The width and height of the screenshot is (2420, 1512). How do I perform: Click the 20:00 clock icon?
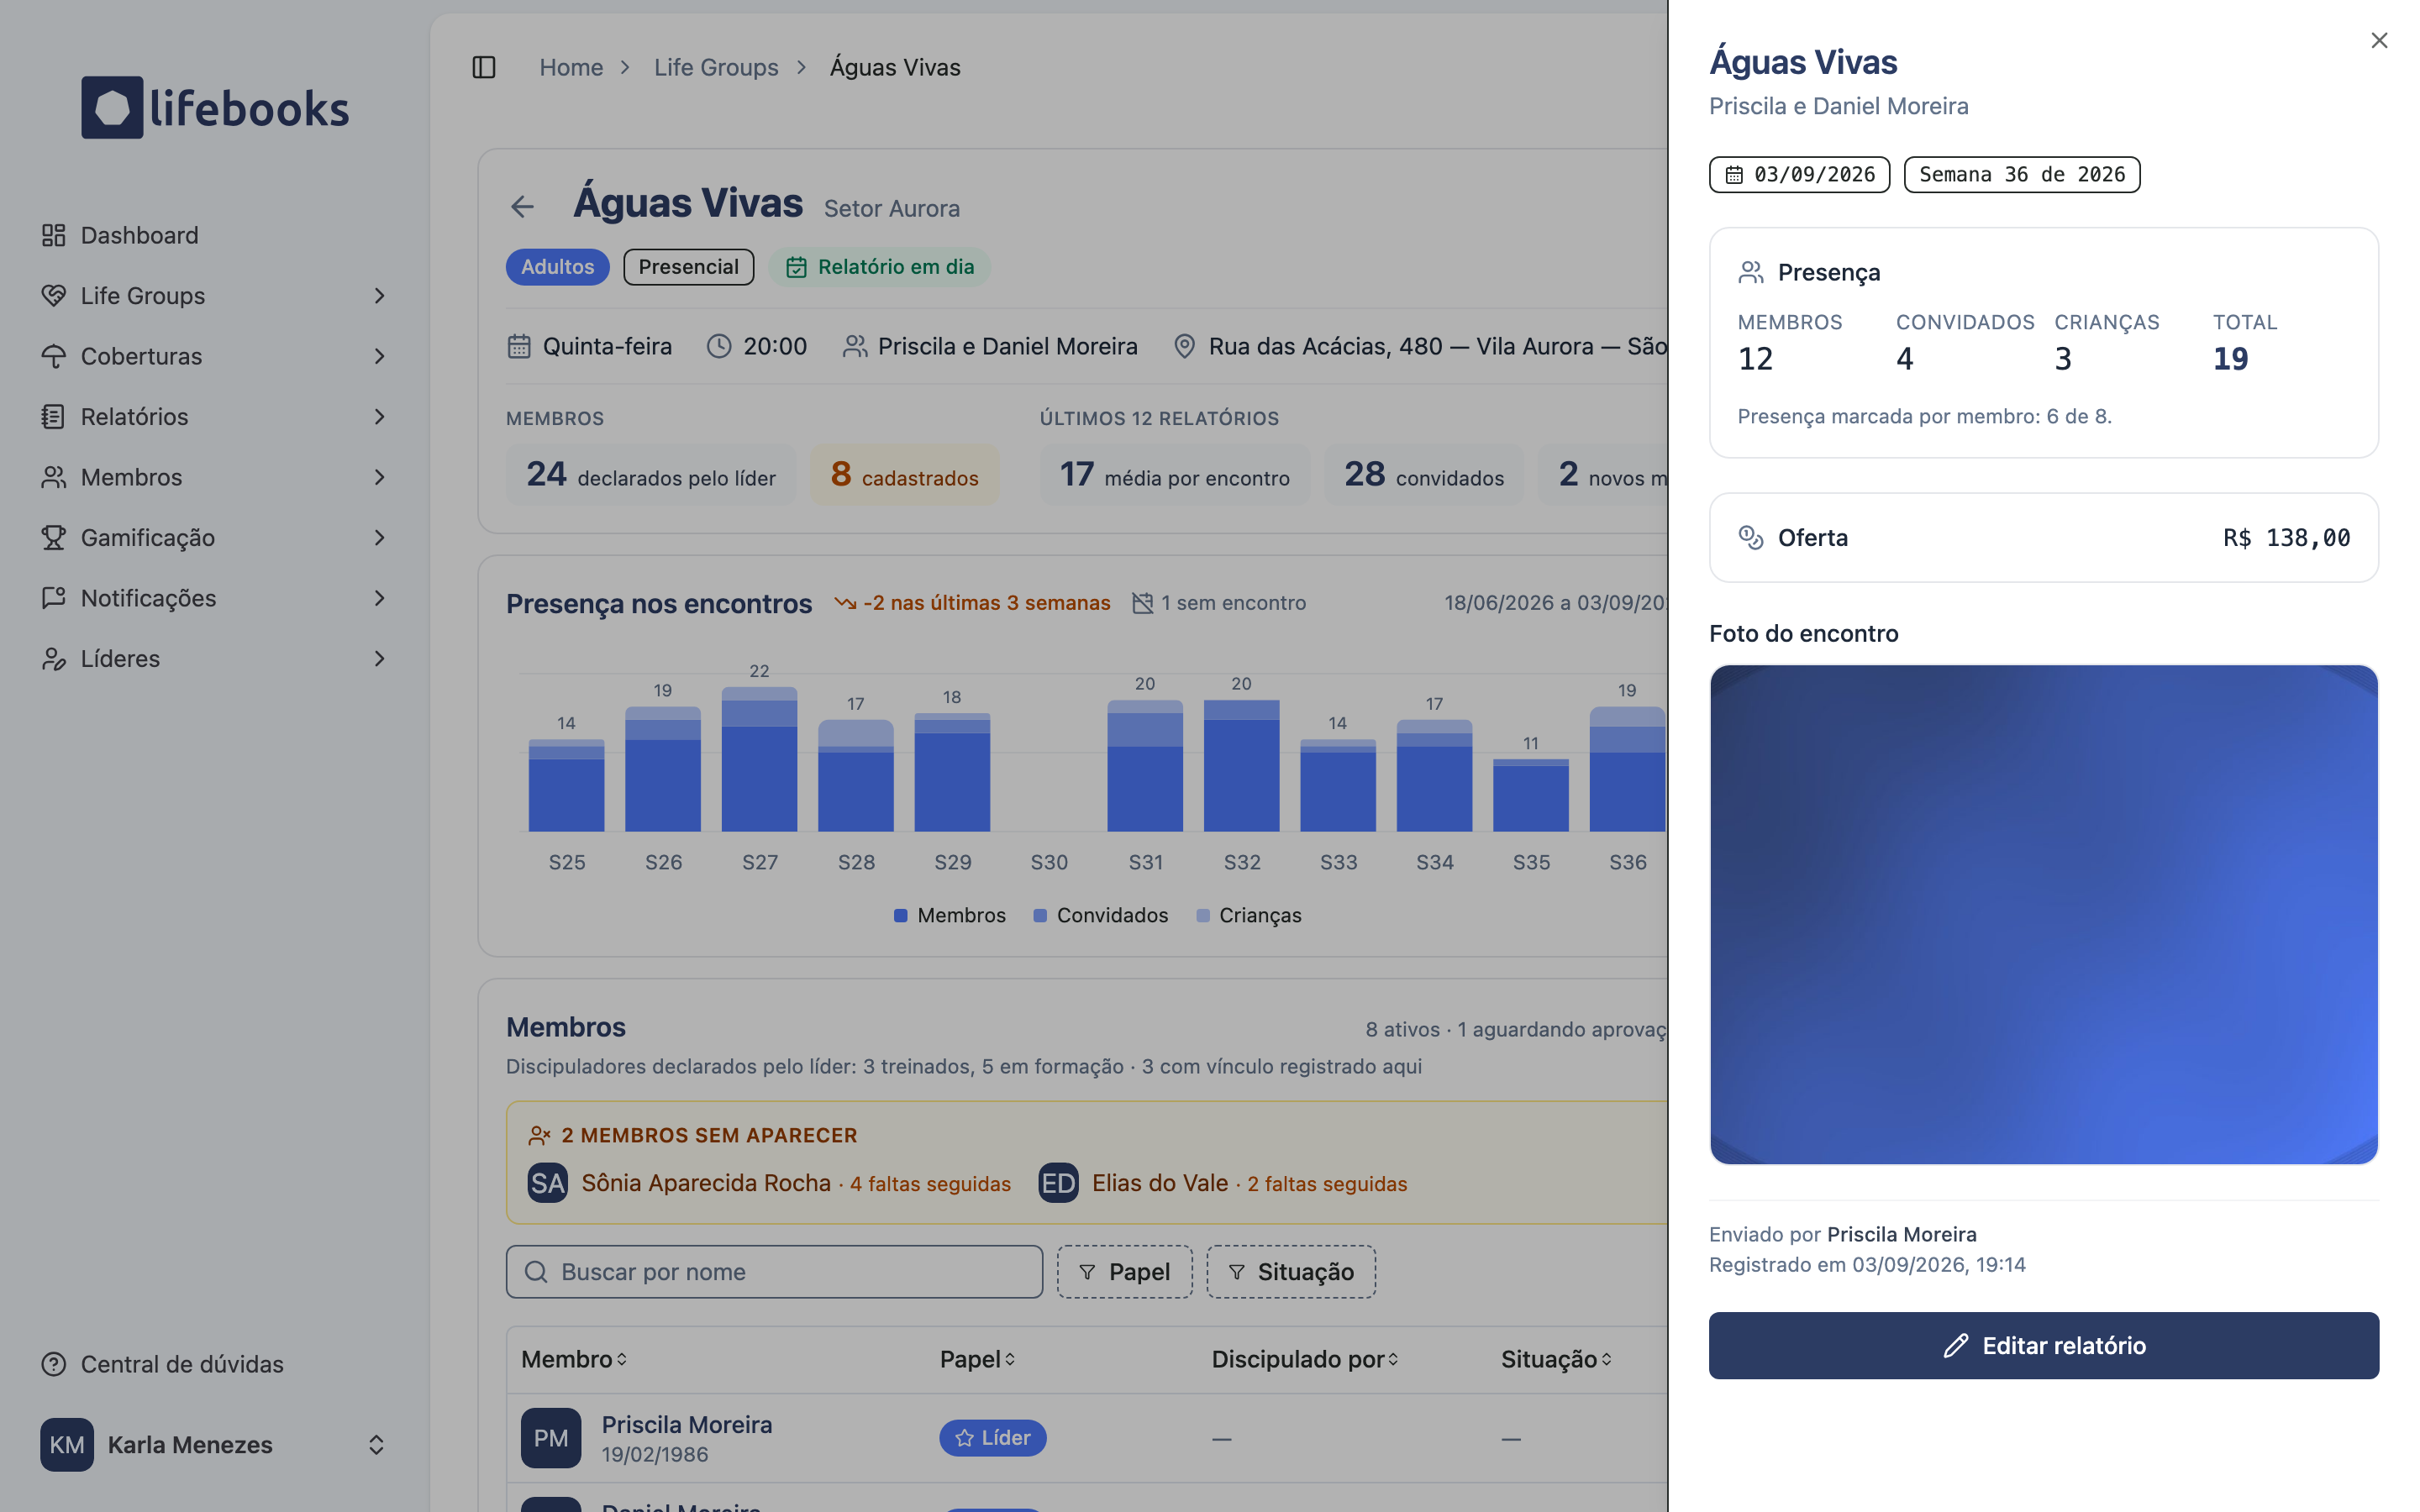(719, 346)
